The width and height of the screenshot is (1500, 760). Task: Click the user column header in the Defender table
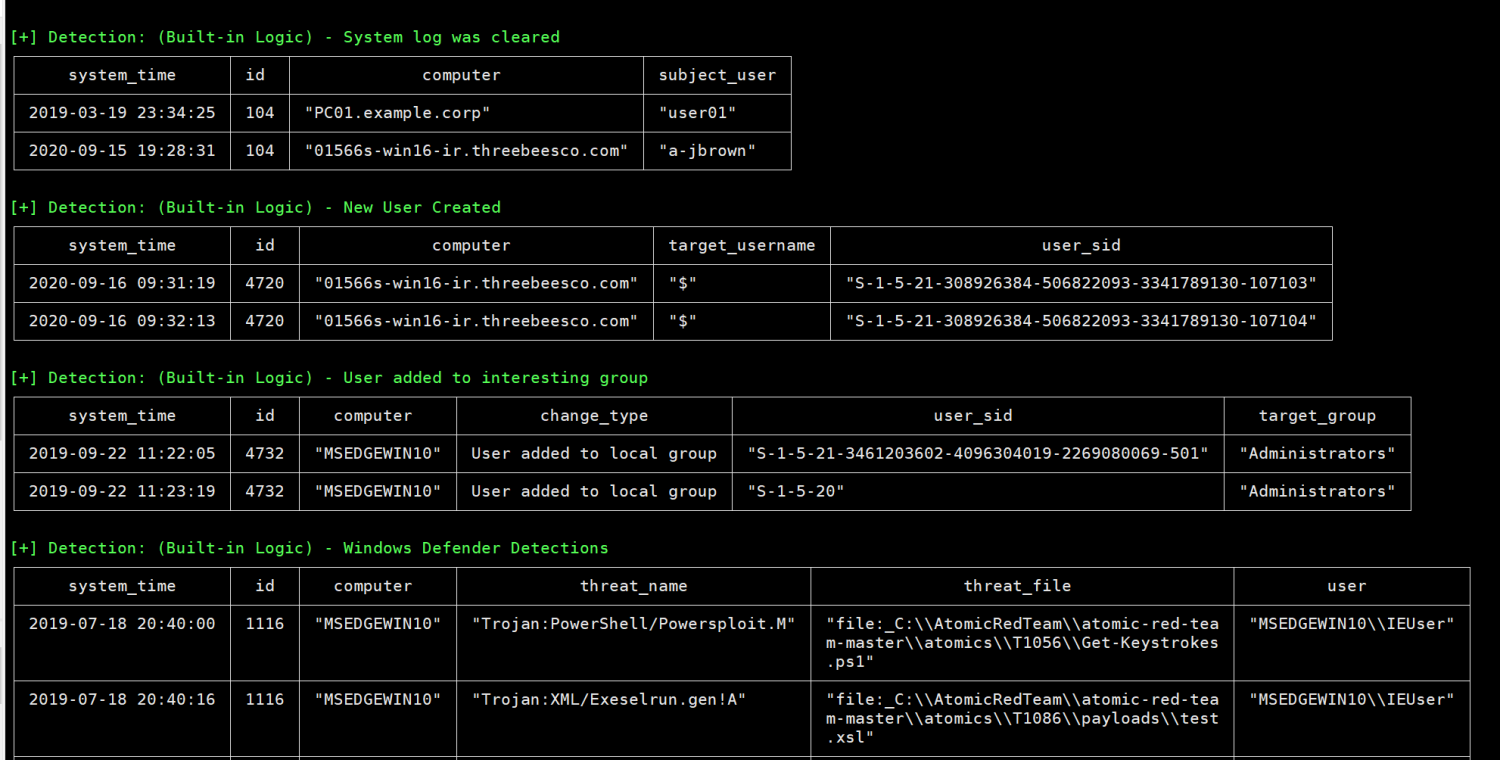(1347, 586)
